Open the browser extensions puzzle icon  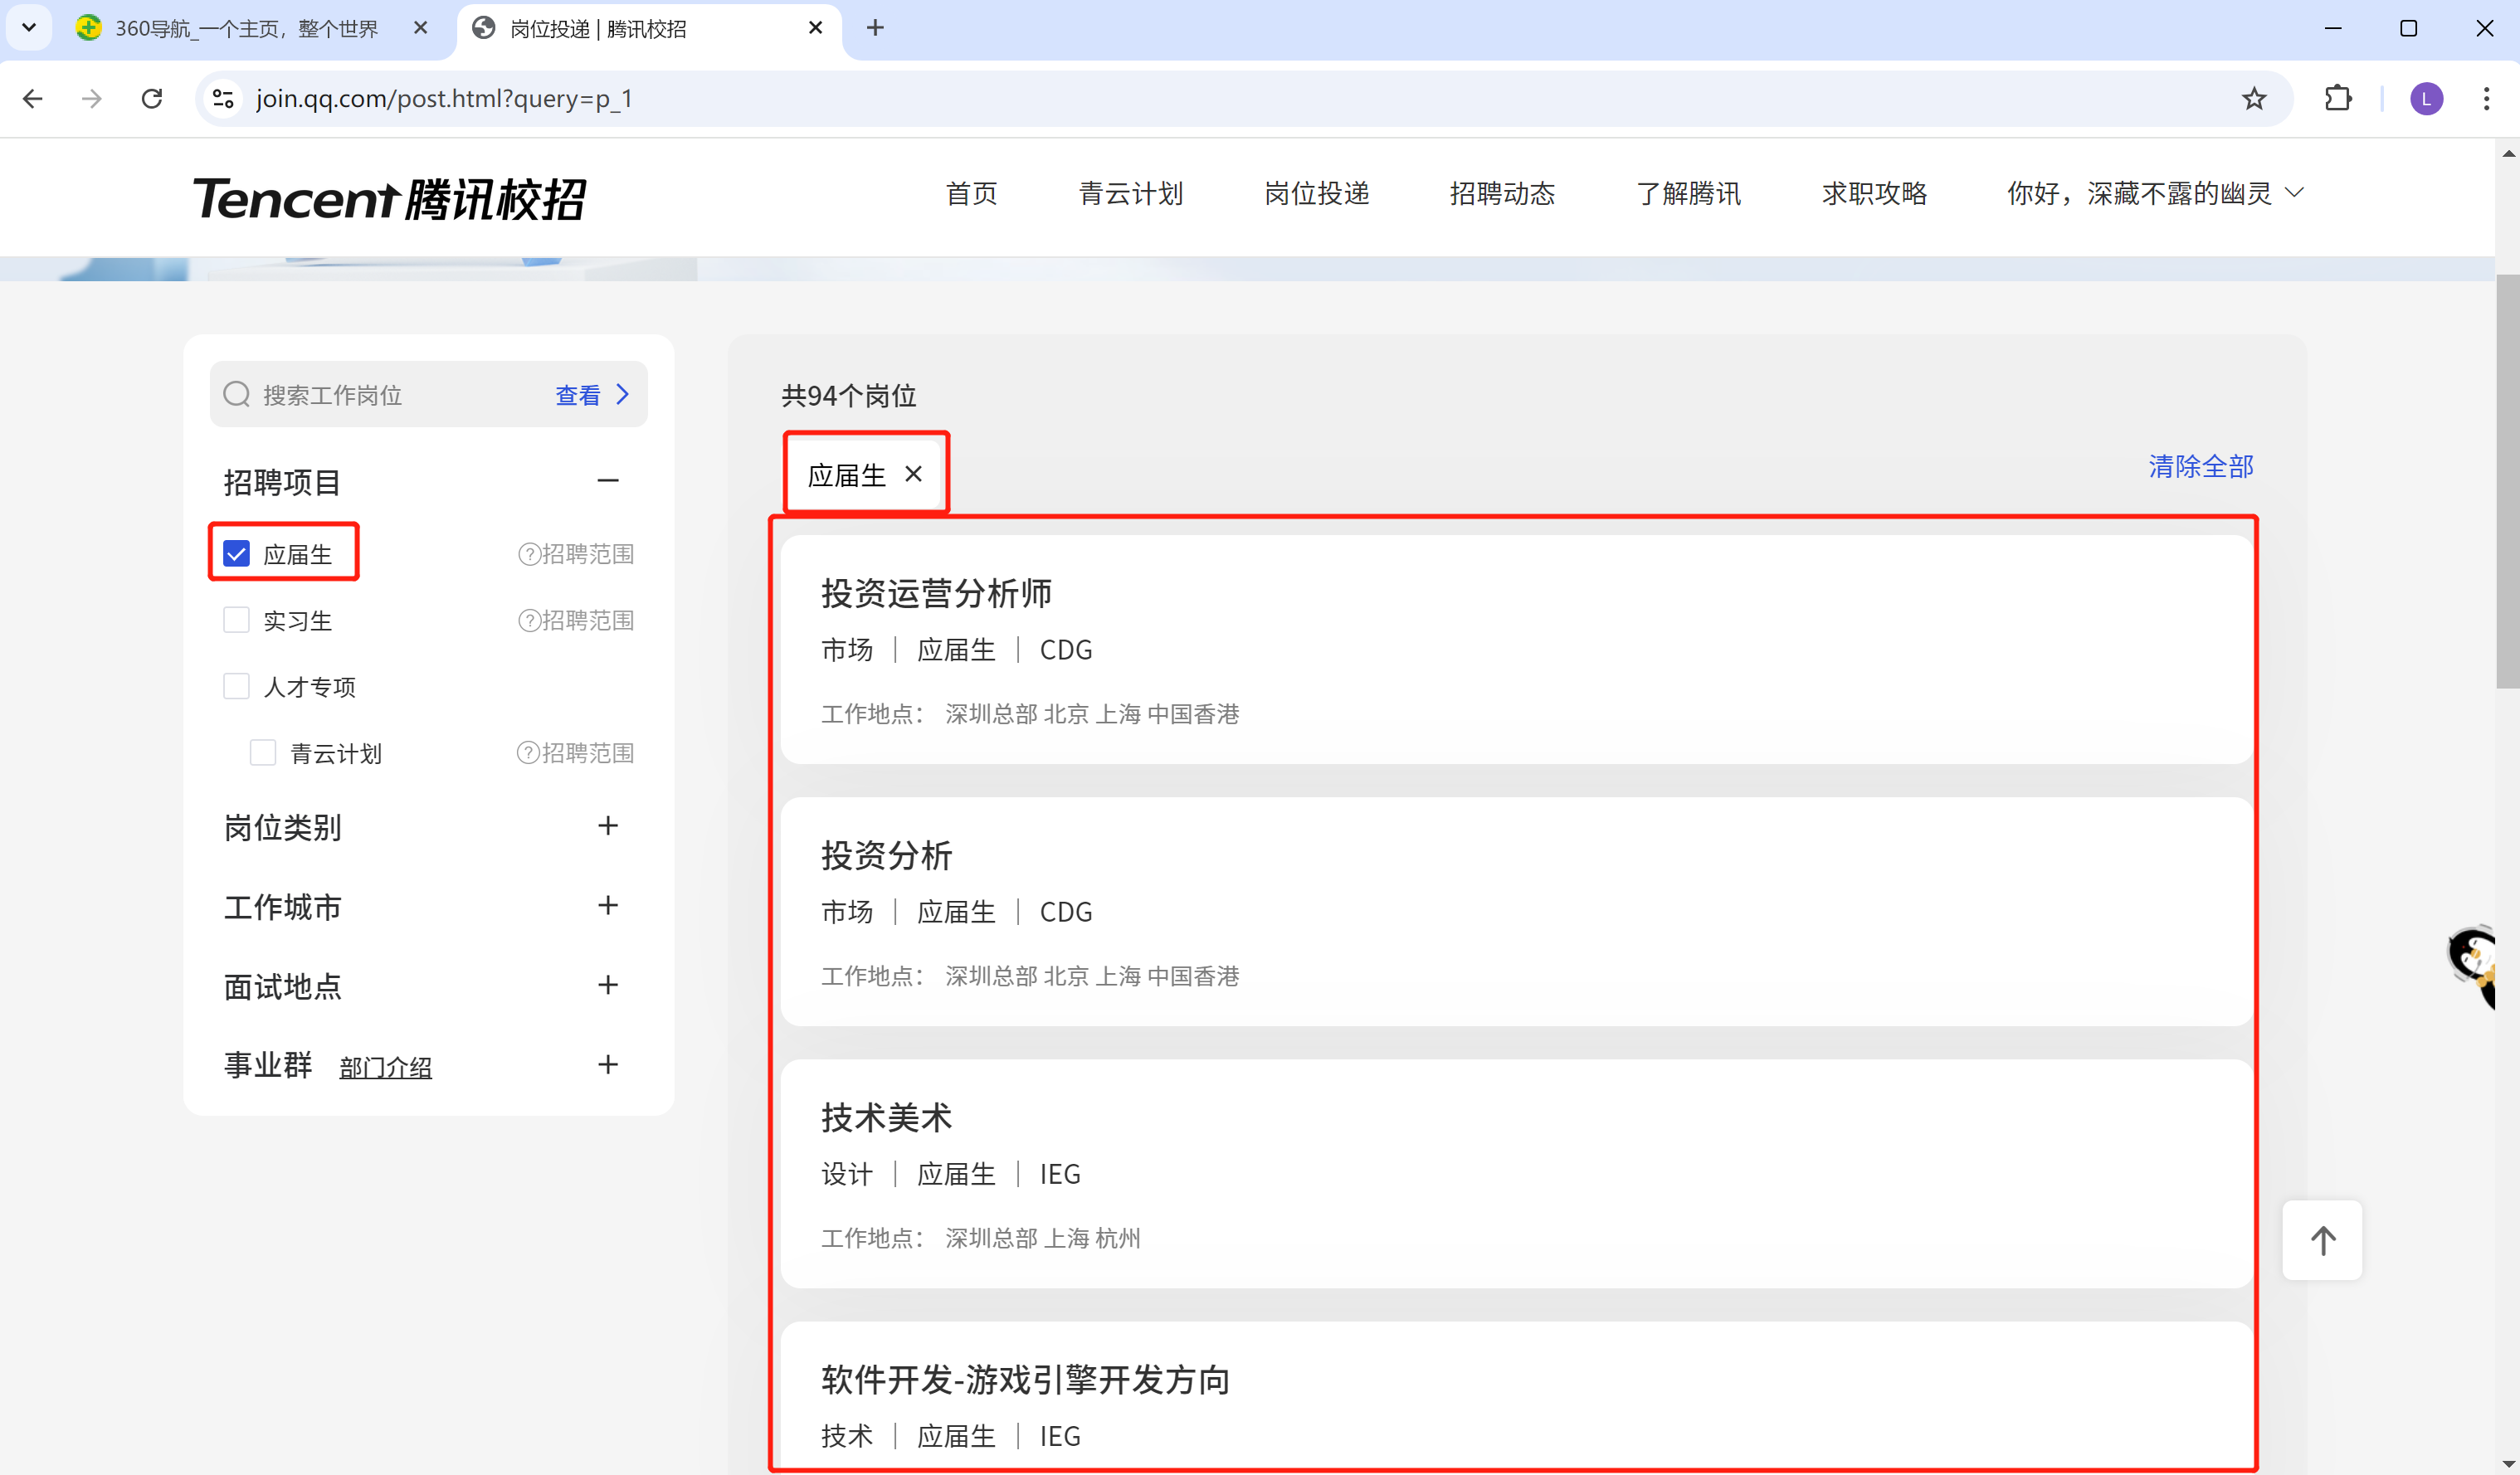(2338, 98)
